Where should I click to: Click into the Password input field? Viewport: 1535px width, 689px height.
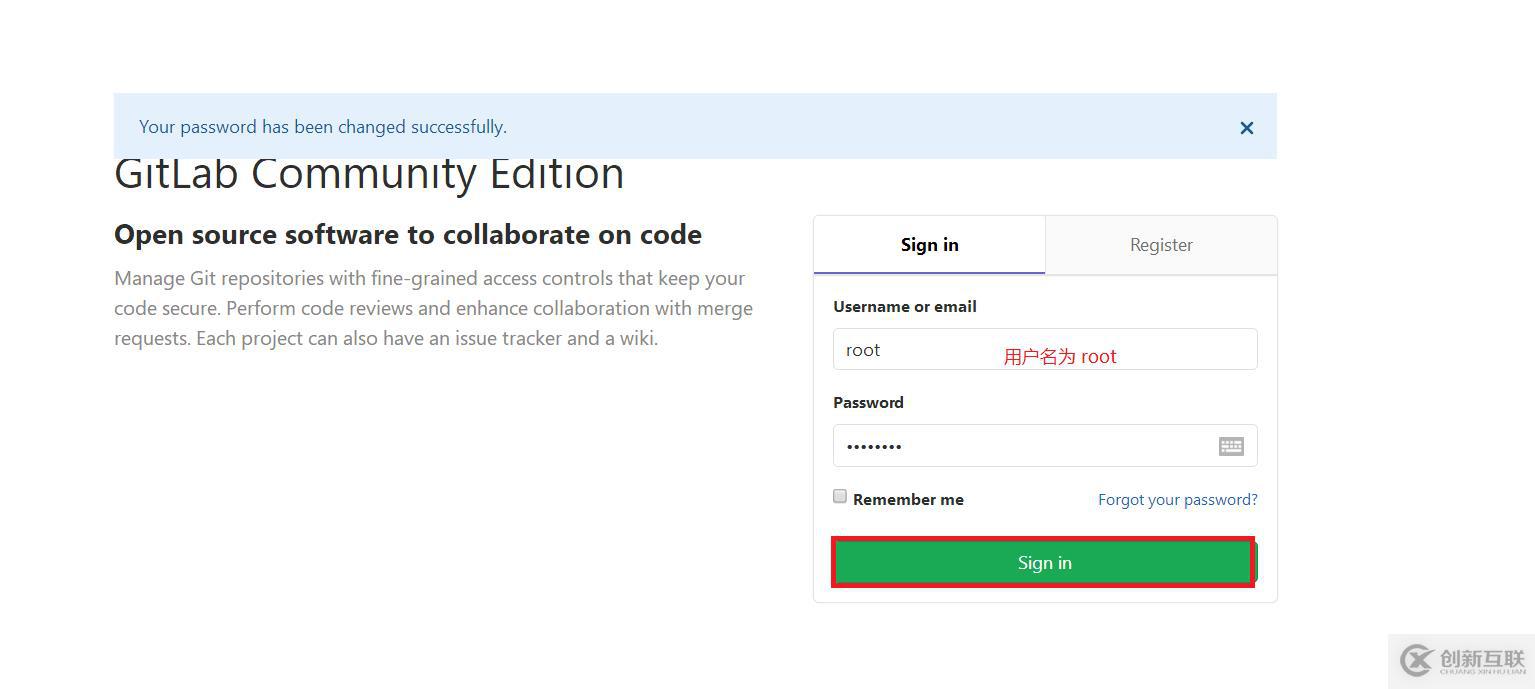click(1020, 446)
